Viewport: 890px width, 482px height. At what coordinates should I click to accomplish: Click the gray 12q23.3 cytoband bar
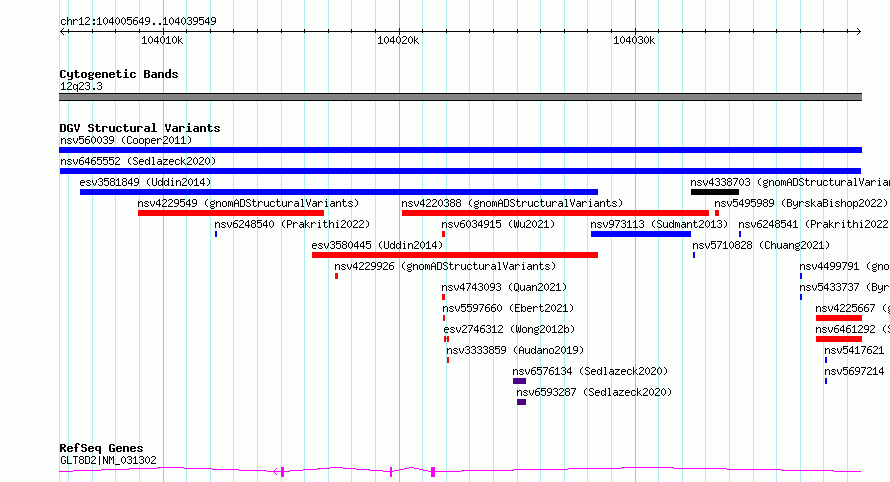click(x=460, y=97)
